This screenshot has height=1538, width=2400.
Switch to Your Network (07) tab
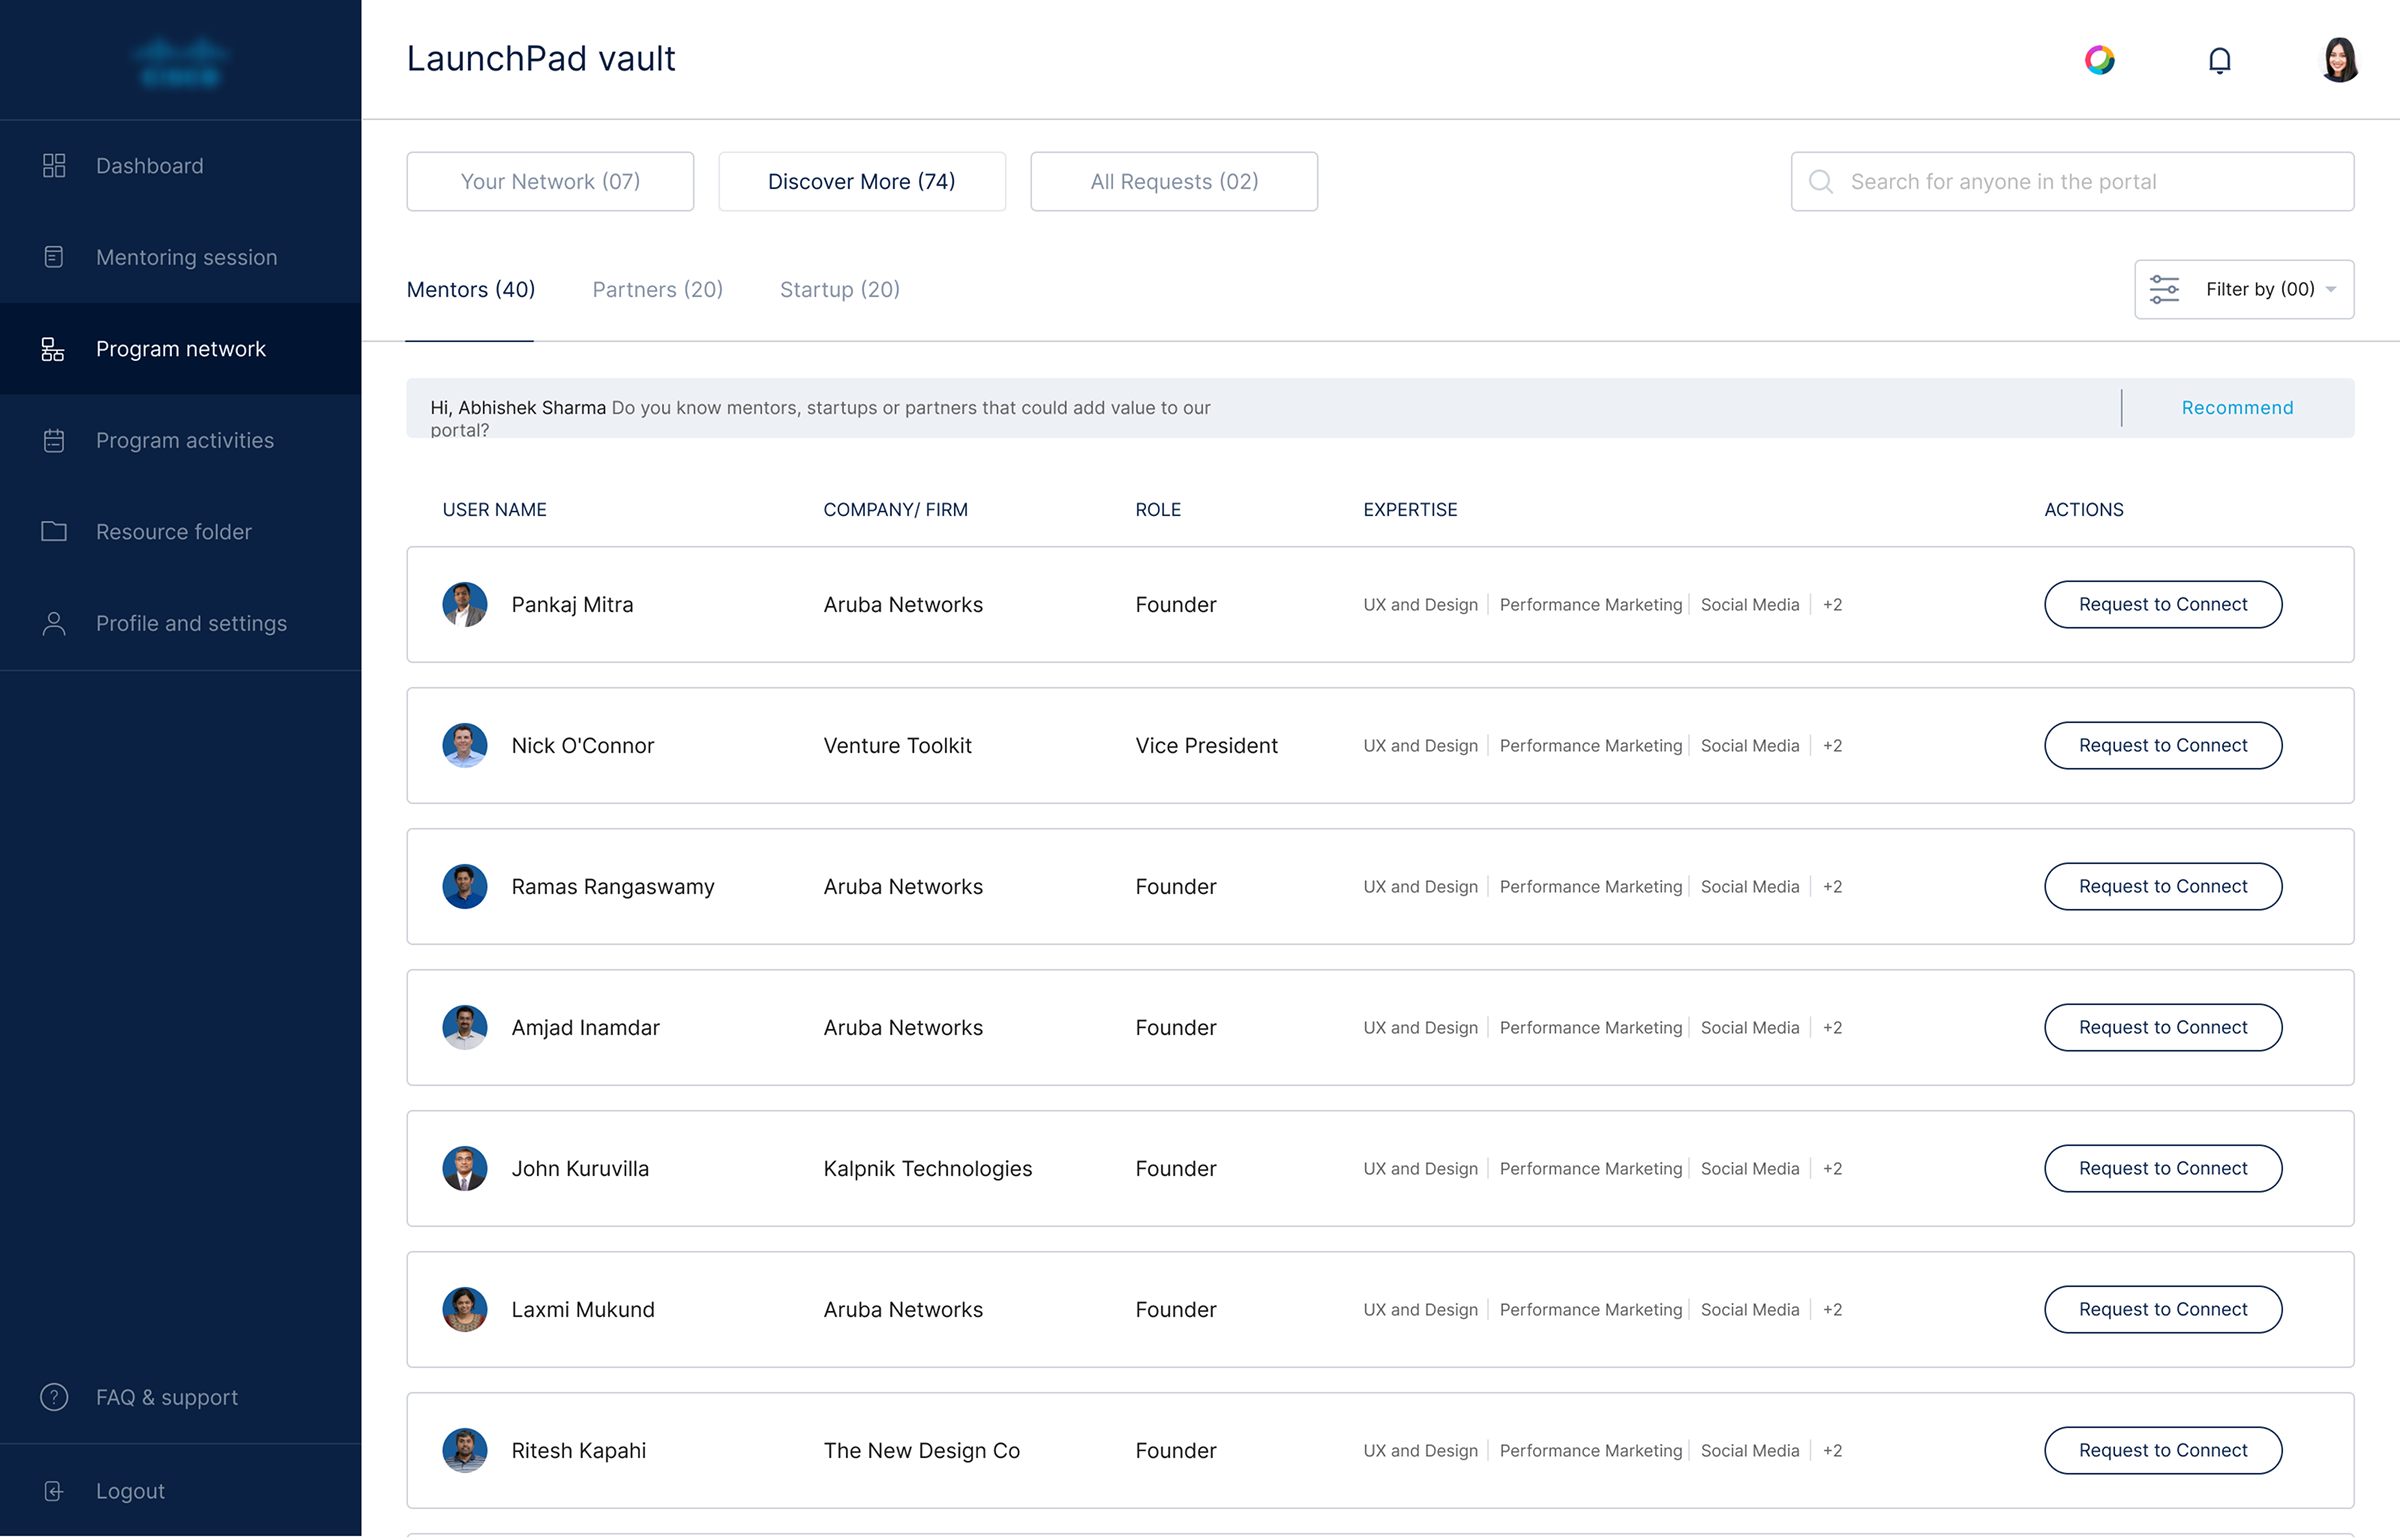coord(550,181)
